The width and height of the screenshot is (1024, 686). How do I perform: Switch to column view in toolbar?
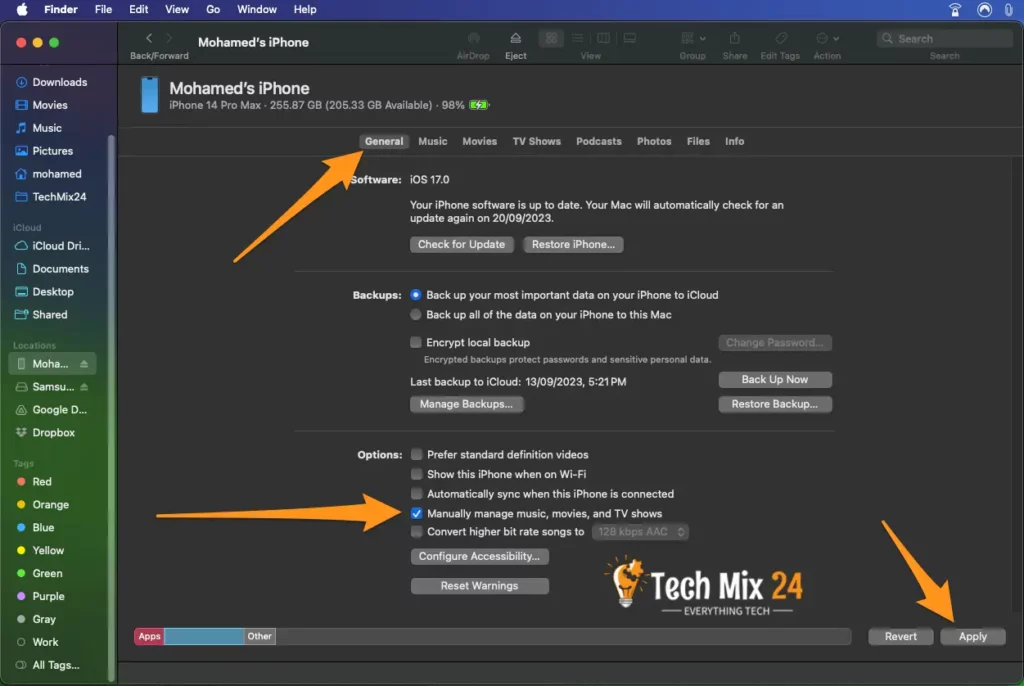tap(603, 39)
